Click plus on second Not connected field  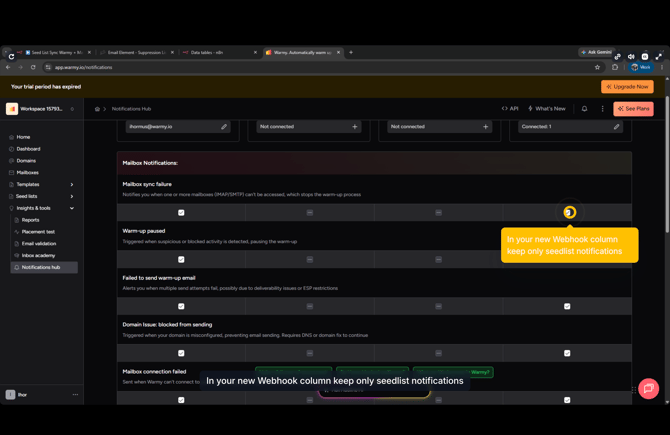point(485,126)
